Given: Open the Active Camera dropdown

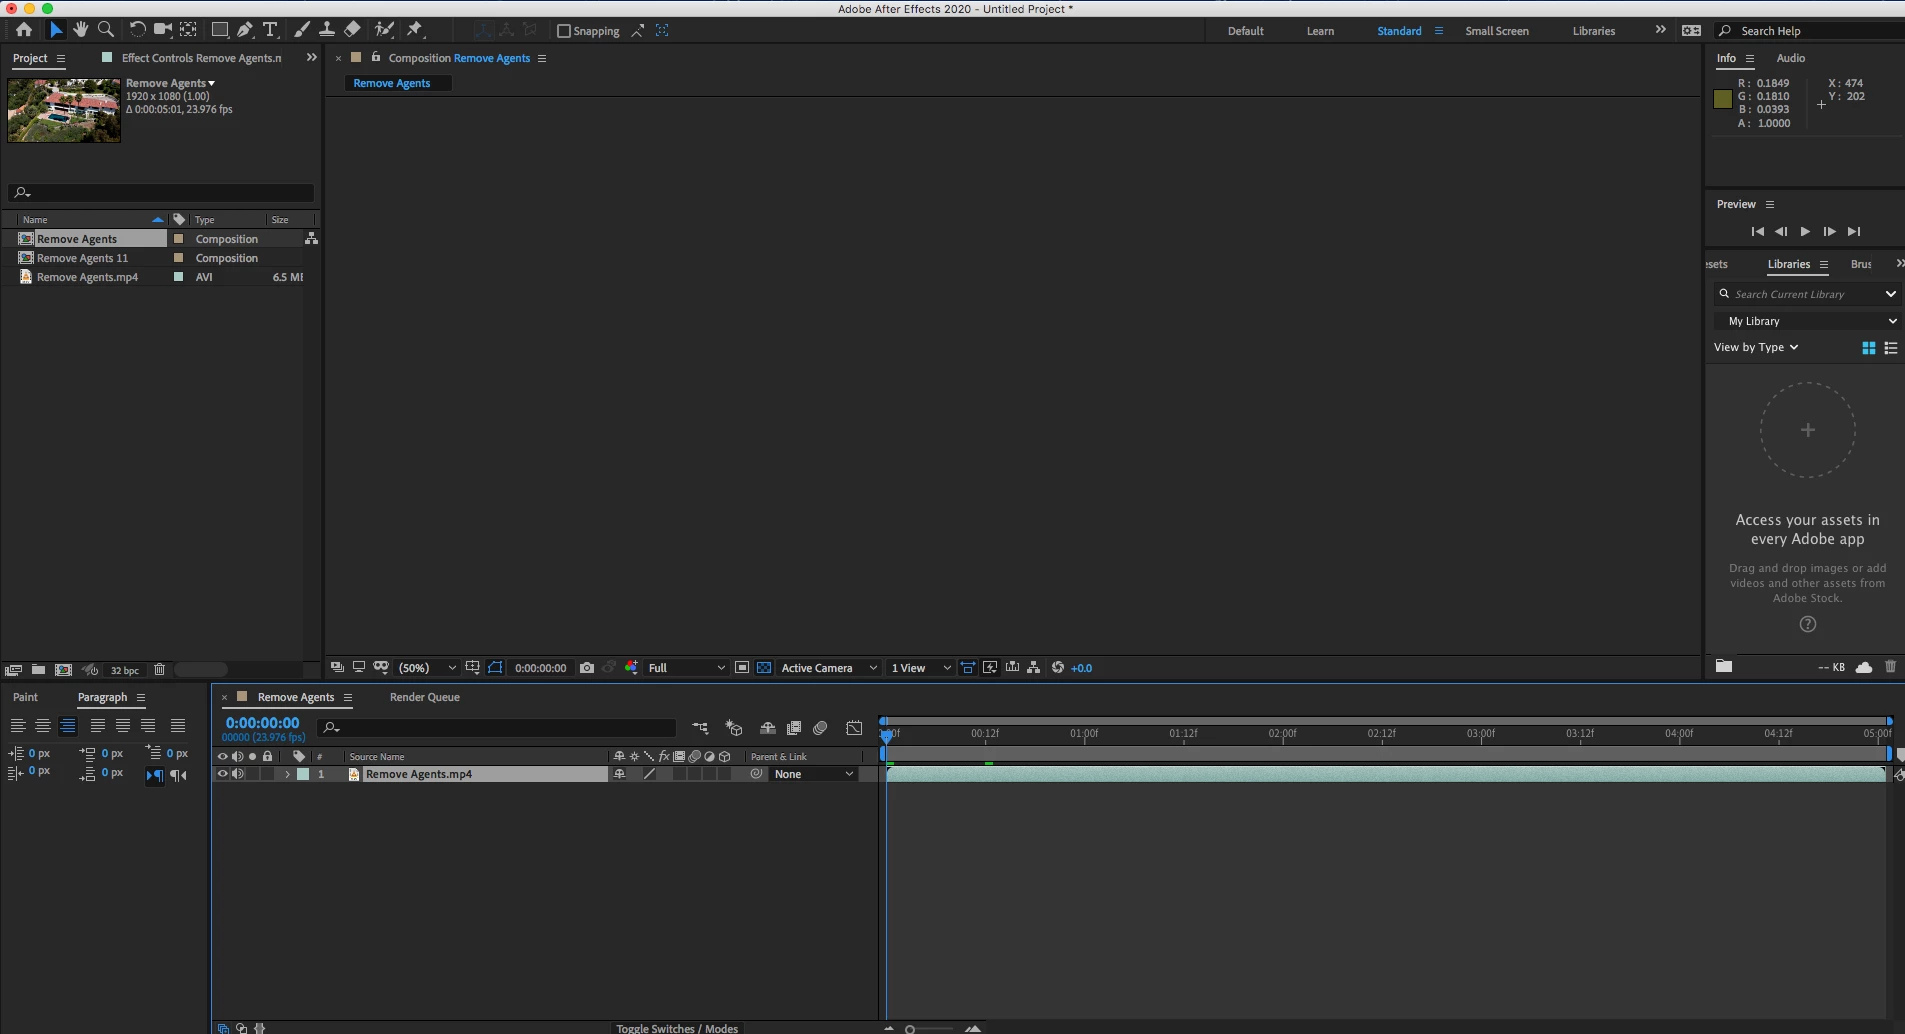Looking at the screenshot, I should point(829,668).
